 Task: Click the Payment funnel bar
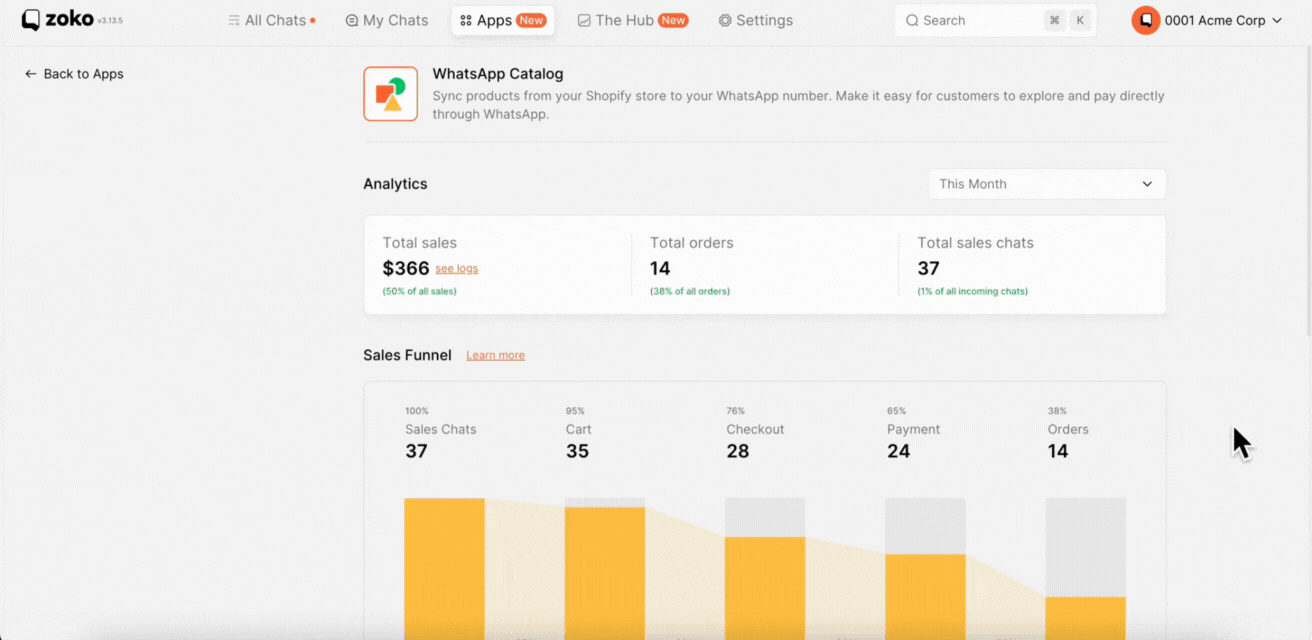click(x=925, y=596)
